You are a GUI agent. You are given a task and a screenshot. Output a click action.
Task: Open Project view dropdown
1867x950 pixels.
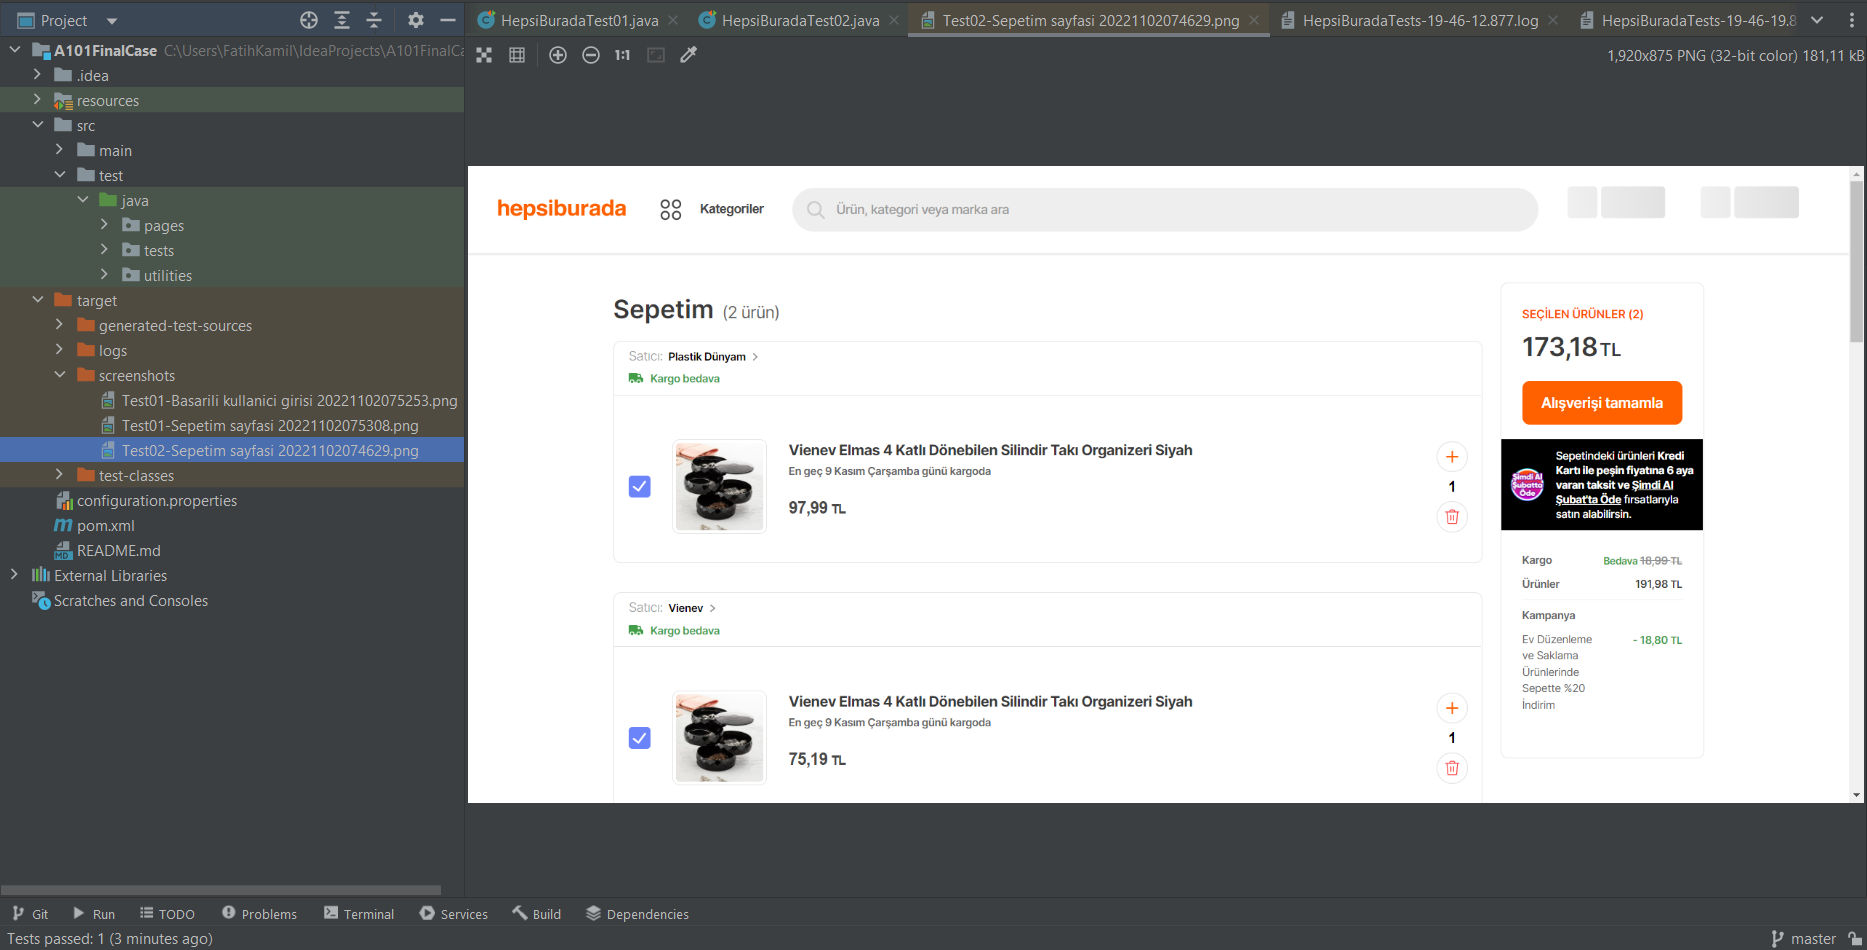(x=112, y=21)
